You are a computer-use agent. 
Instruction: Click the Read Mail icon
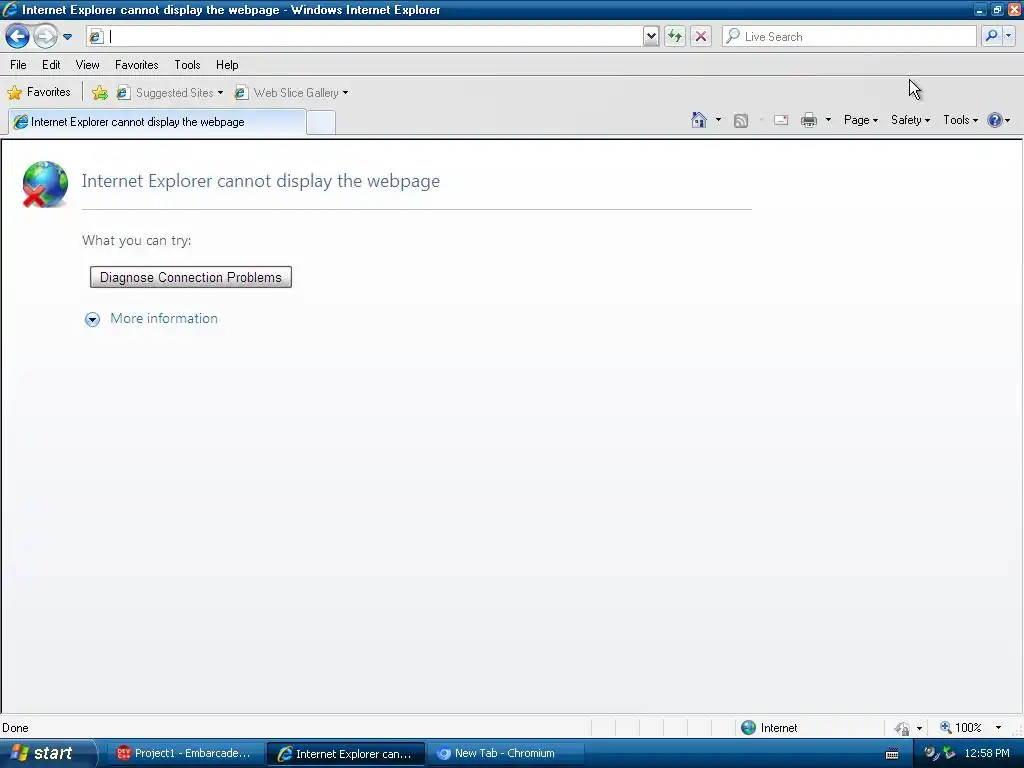coord(781,120)
